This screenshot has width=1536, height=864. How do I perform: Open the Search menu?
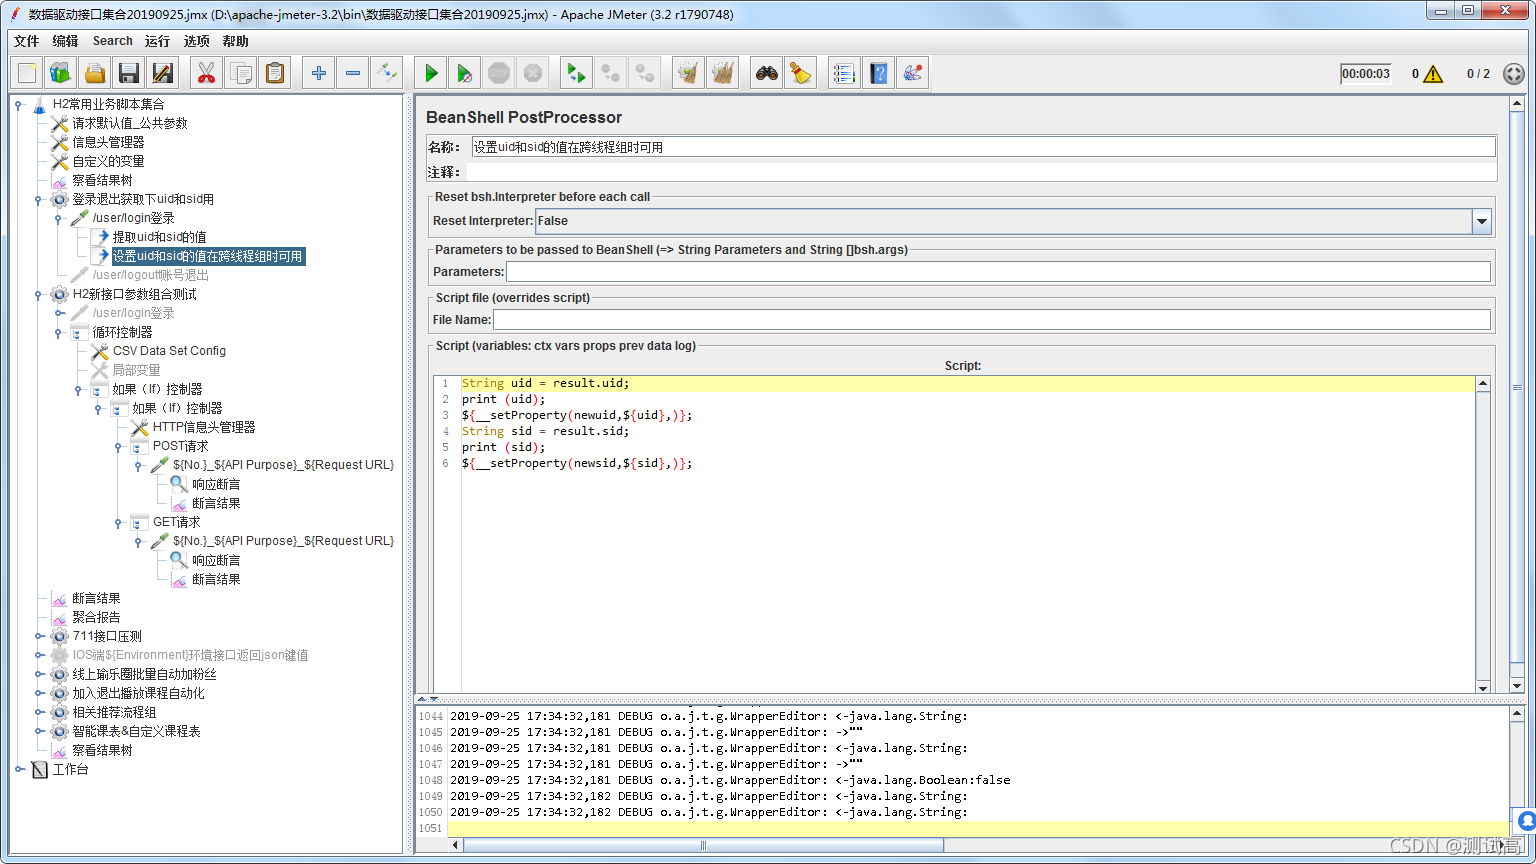(112, 41)
